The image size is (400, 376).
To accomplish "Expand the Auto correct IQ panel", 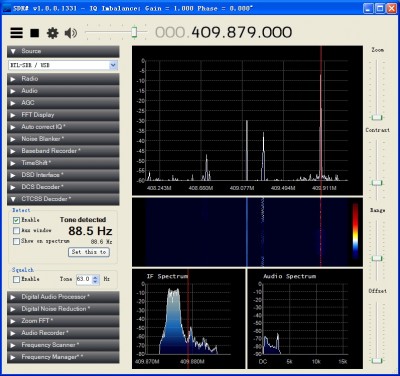I will tap(63, 127).
